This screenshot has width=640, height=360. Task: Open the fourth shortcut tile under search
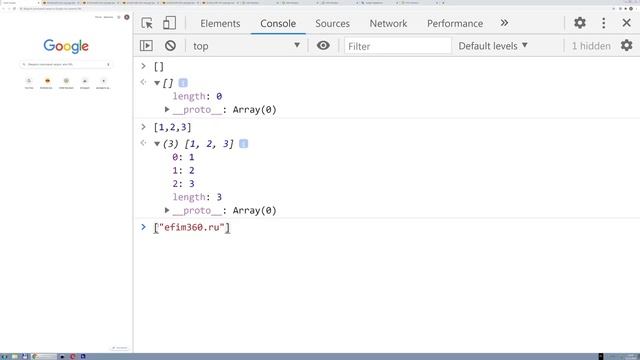(85, 82)
